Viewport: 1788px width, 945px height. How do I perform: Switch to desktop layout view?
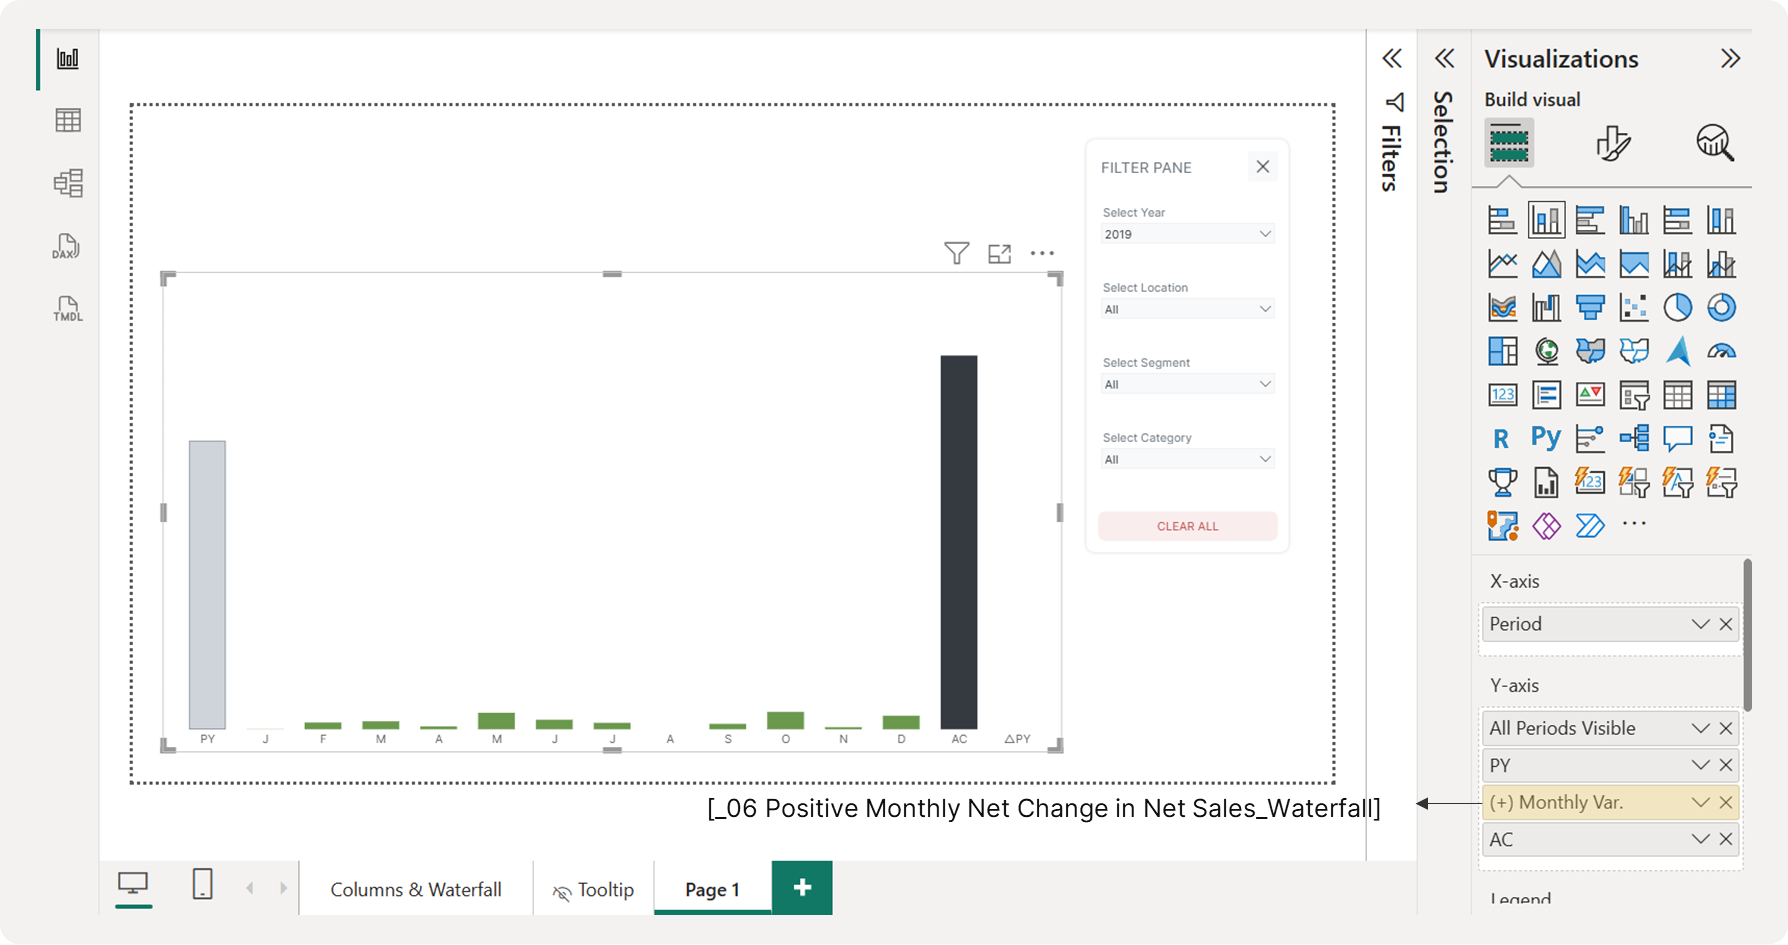(x=133, y=884)
